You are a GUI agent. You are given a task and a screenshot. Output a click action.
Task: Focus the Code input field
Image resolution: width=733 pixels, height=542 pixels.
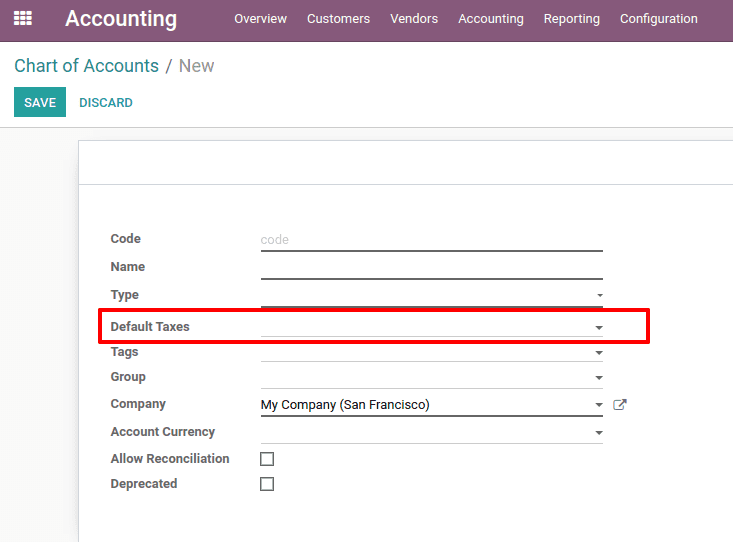431,240
